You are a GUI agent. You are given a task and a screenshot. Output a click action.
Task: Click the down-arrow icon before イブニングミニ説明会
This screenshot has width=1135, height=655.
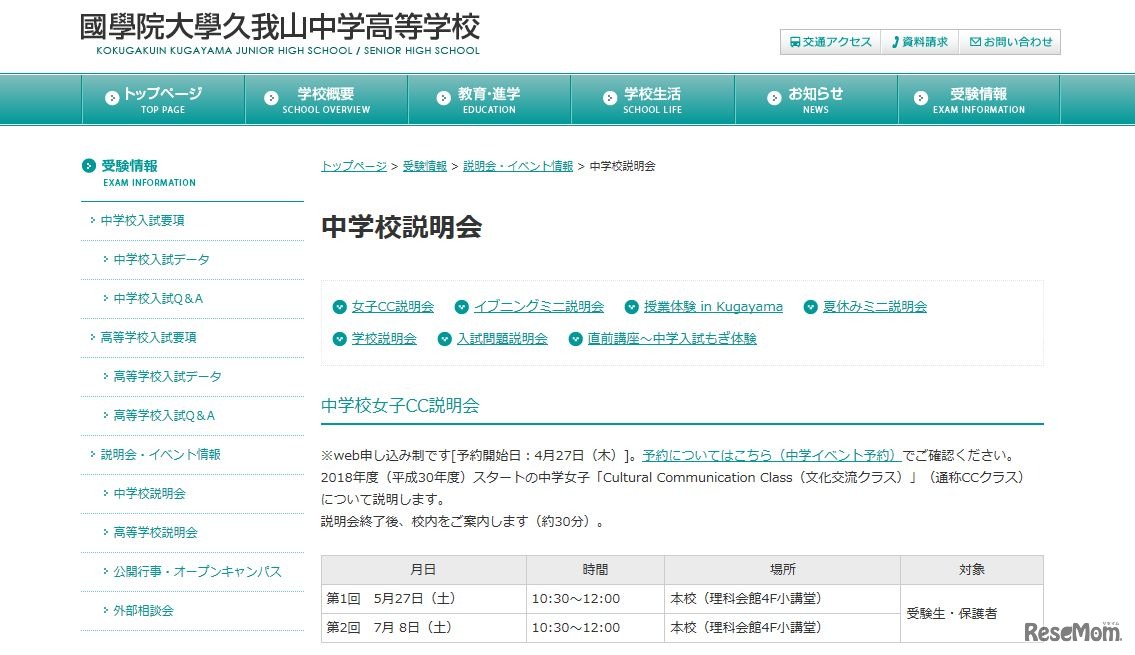coord(461,307)
